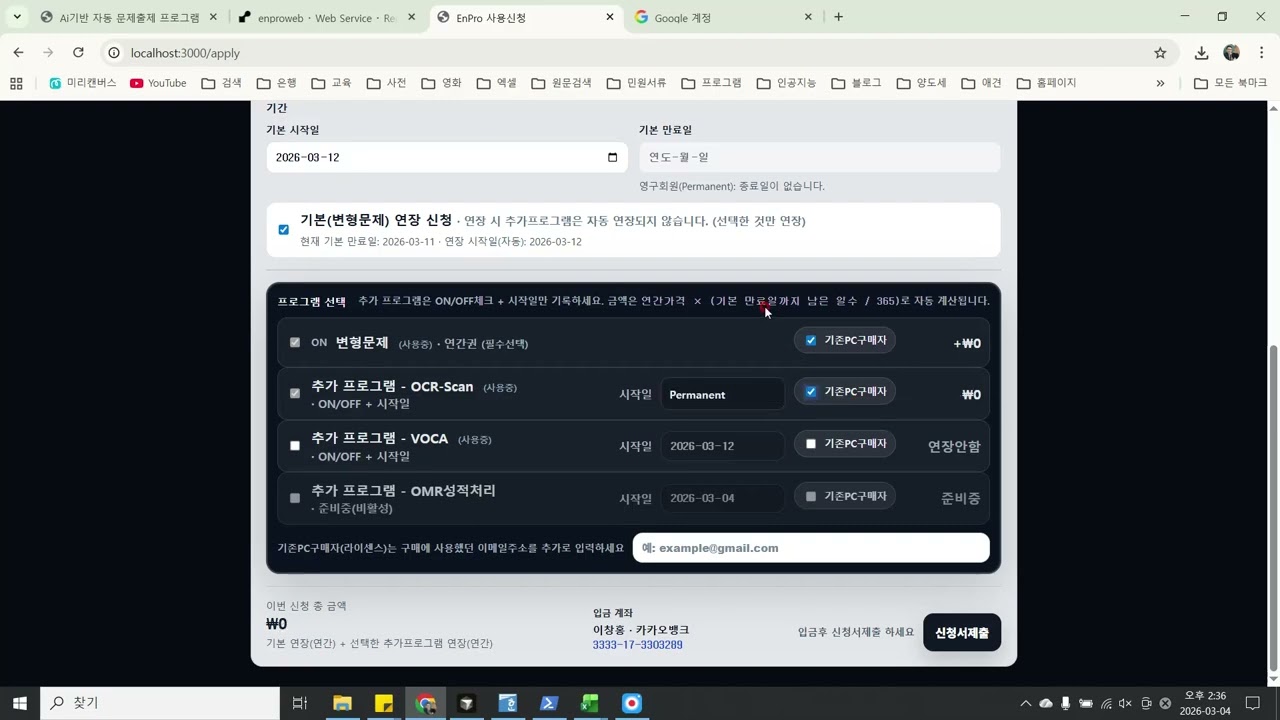Toggle the 변형문제 ON checkbox
This screenshot has height=720, width=1280.
[x=295, y=342]
